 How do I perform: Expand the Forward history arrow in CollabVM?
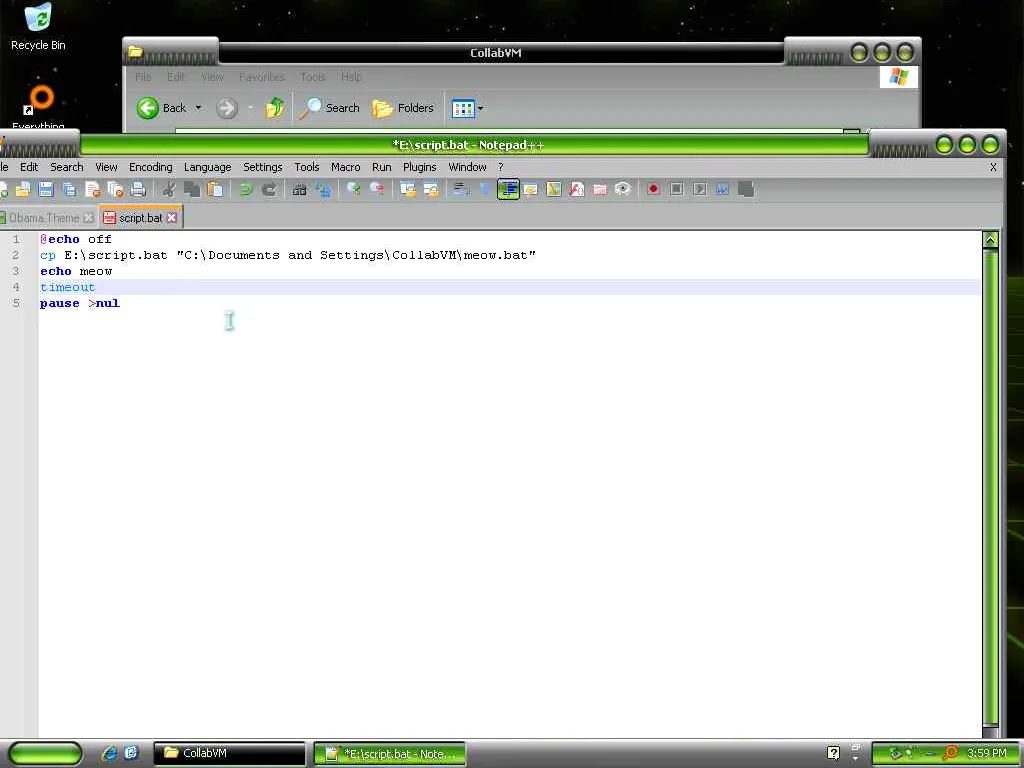coord(250,108)
